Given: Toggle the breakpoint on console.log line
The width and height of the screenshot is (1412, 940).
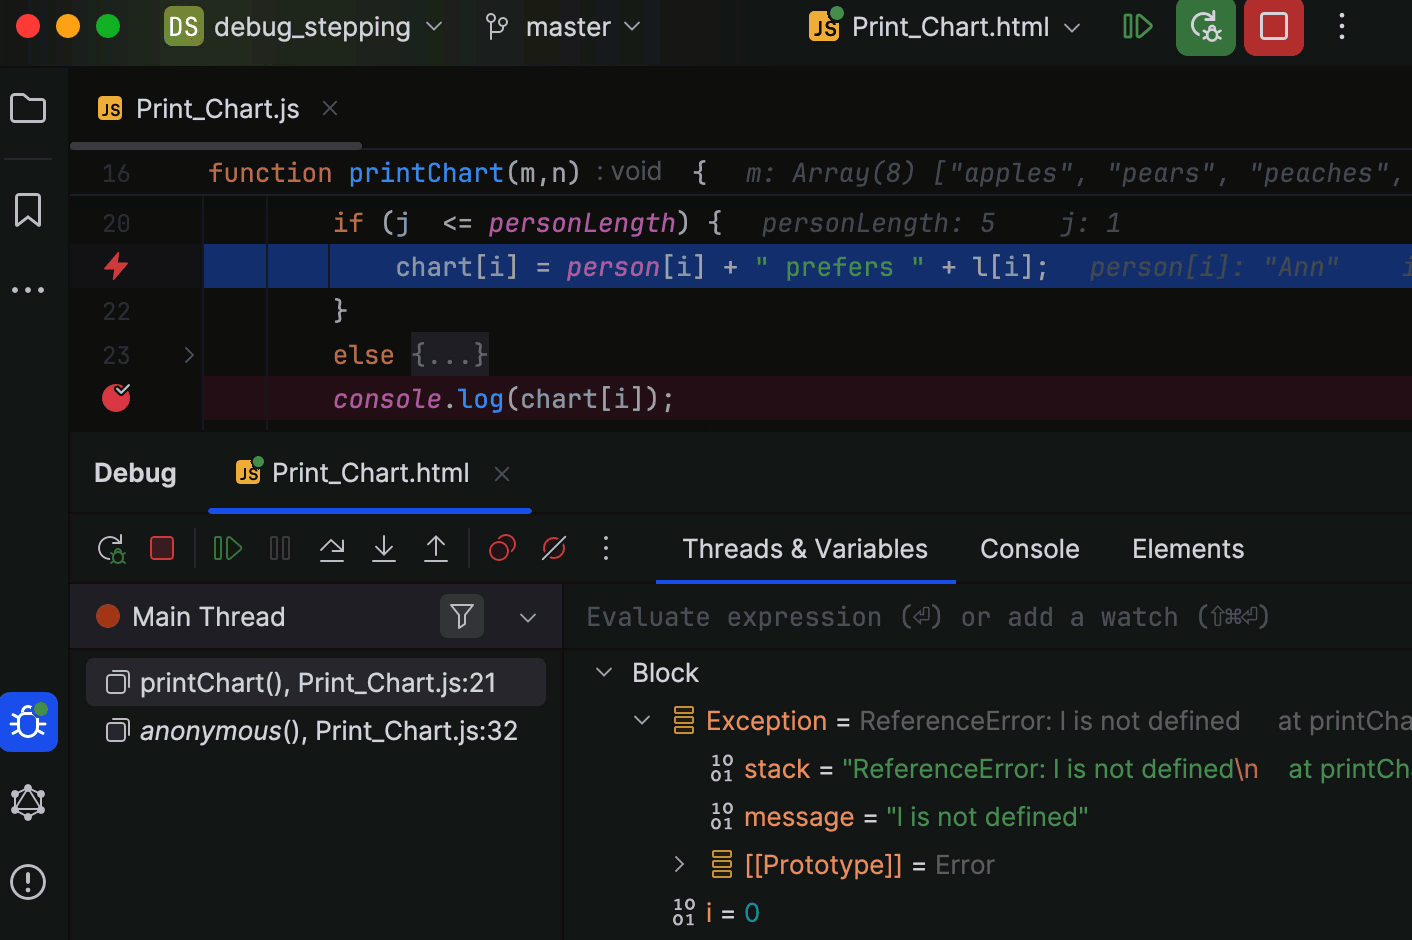Looking at the screenshot, I should tap(116, 398).
